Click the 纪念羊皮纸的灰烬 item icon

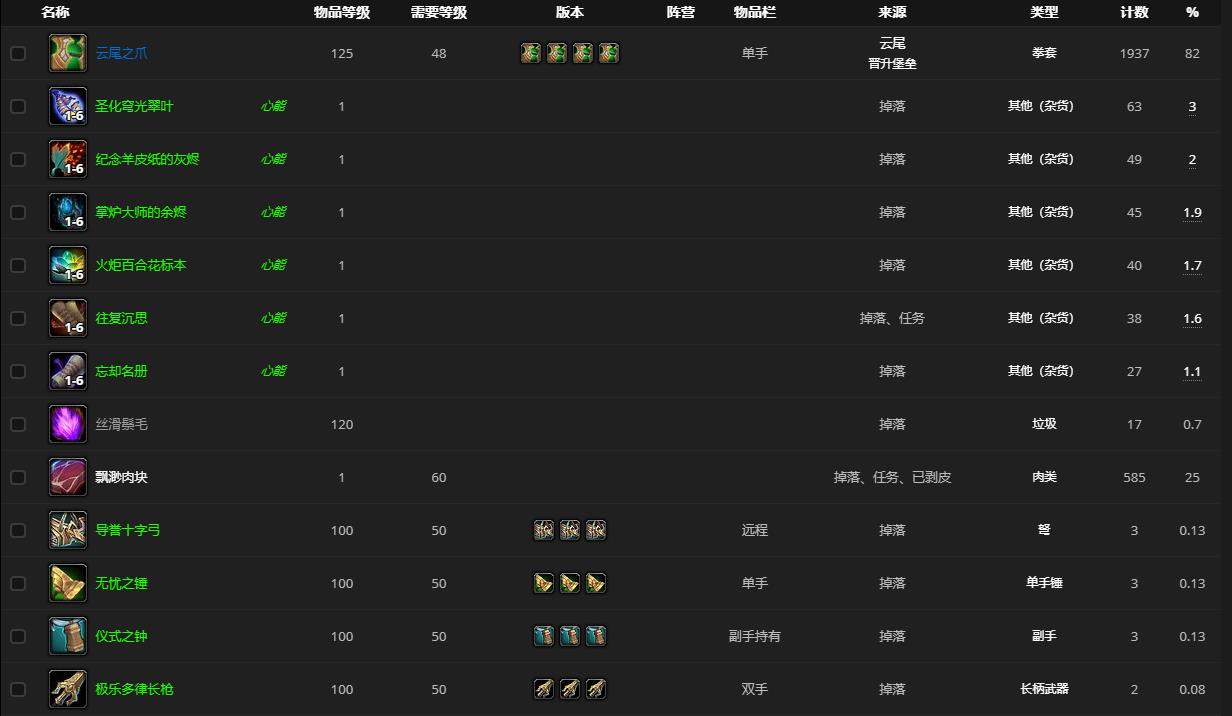pos(67,158)
